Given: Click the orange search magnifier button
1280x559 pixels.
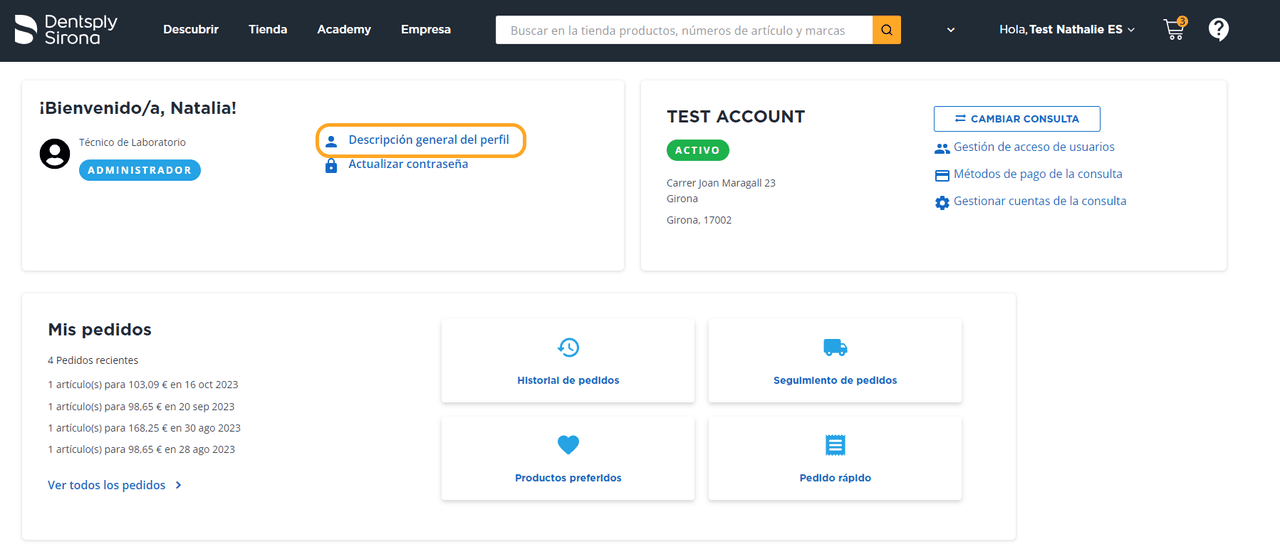Looking at the screenshot, I should coord(886,30).
